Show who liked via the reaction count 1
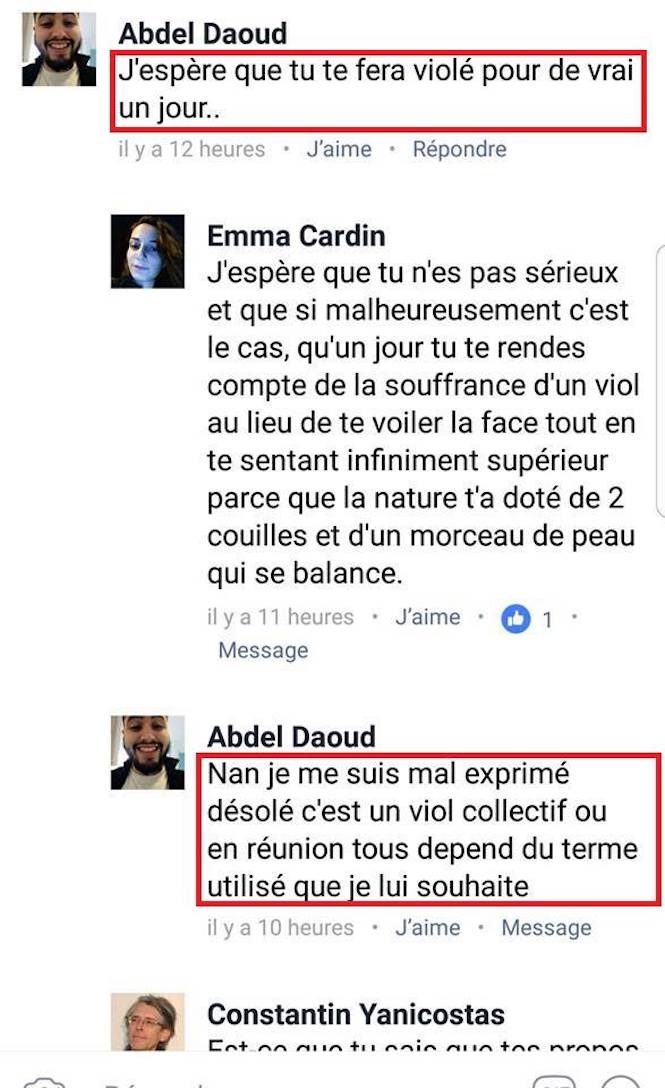 click(548, 619)
